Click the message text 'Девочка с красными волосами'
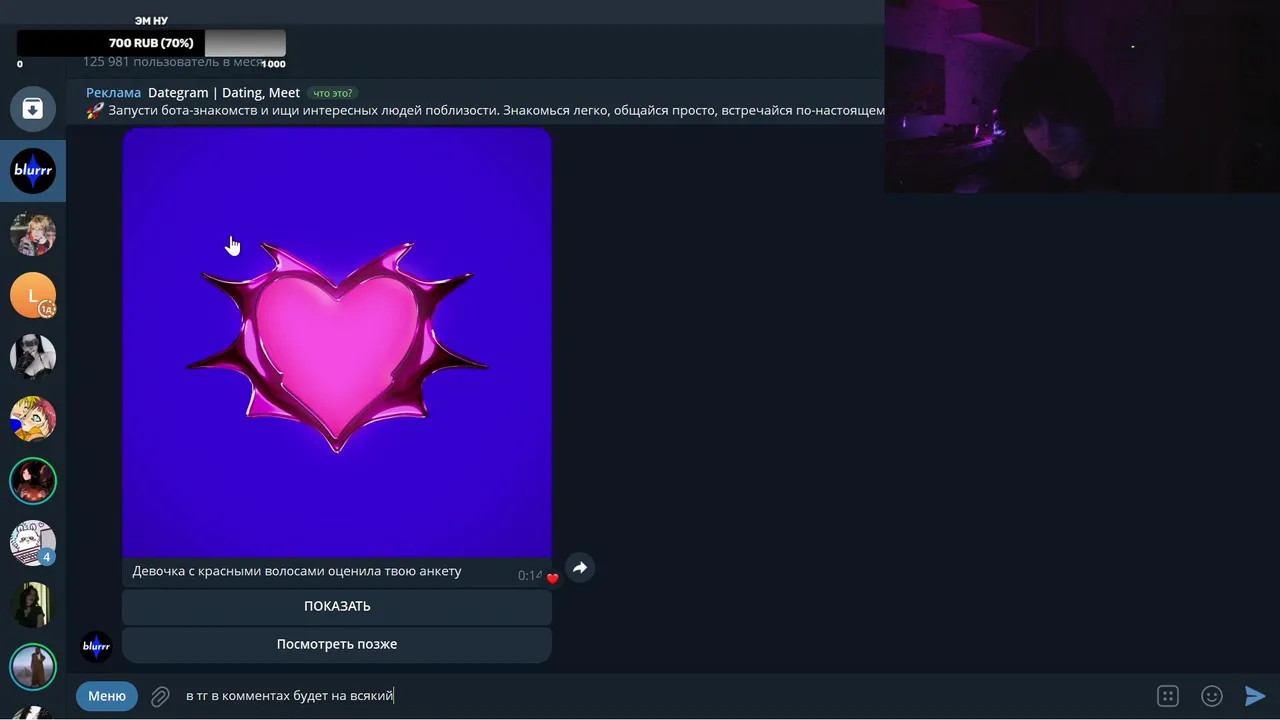Viewport: 1280px width, 720px height. tap(297, 571)
